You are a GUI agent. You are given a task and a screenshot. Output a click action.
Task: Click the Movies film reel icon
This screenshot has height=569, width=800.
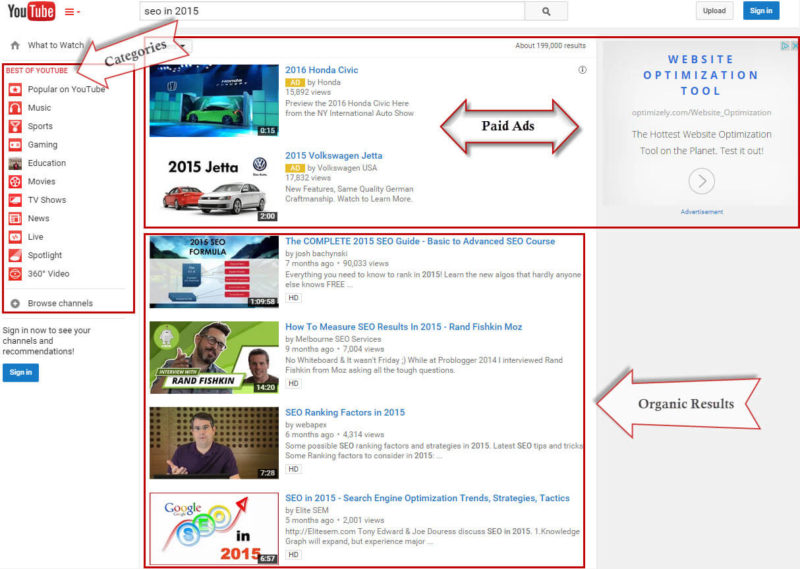click(15, 181)
